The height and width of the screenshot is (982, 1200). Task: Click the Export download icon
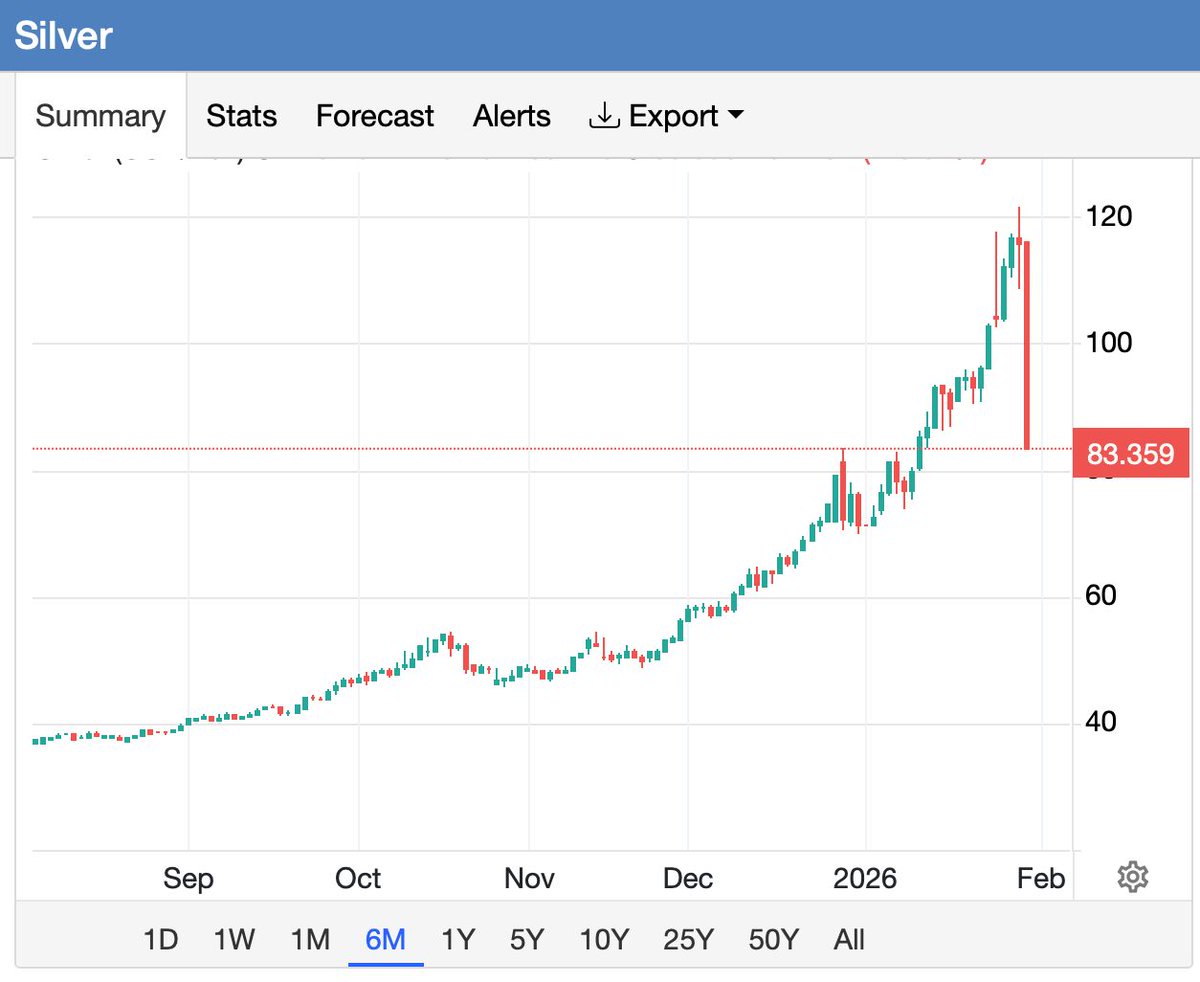[x=604, y=116]
